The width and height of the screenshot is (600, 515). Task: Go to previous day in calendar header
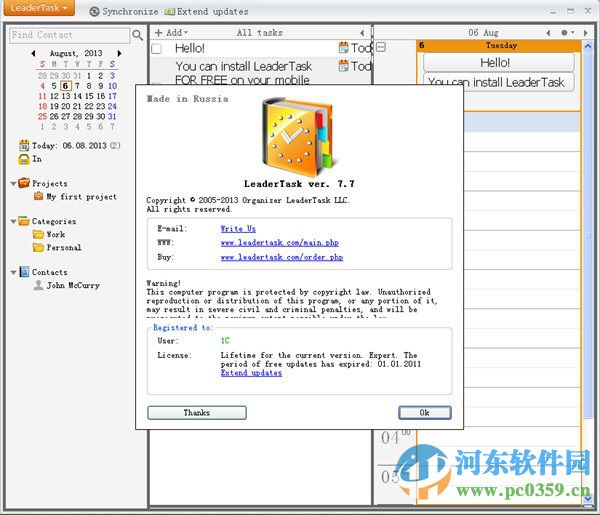[548, 33]
